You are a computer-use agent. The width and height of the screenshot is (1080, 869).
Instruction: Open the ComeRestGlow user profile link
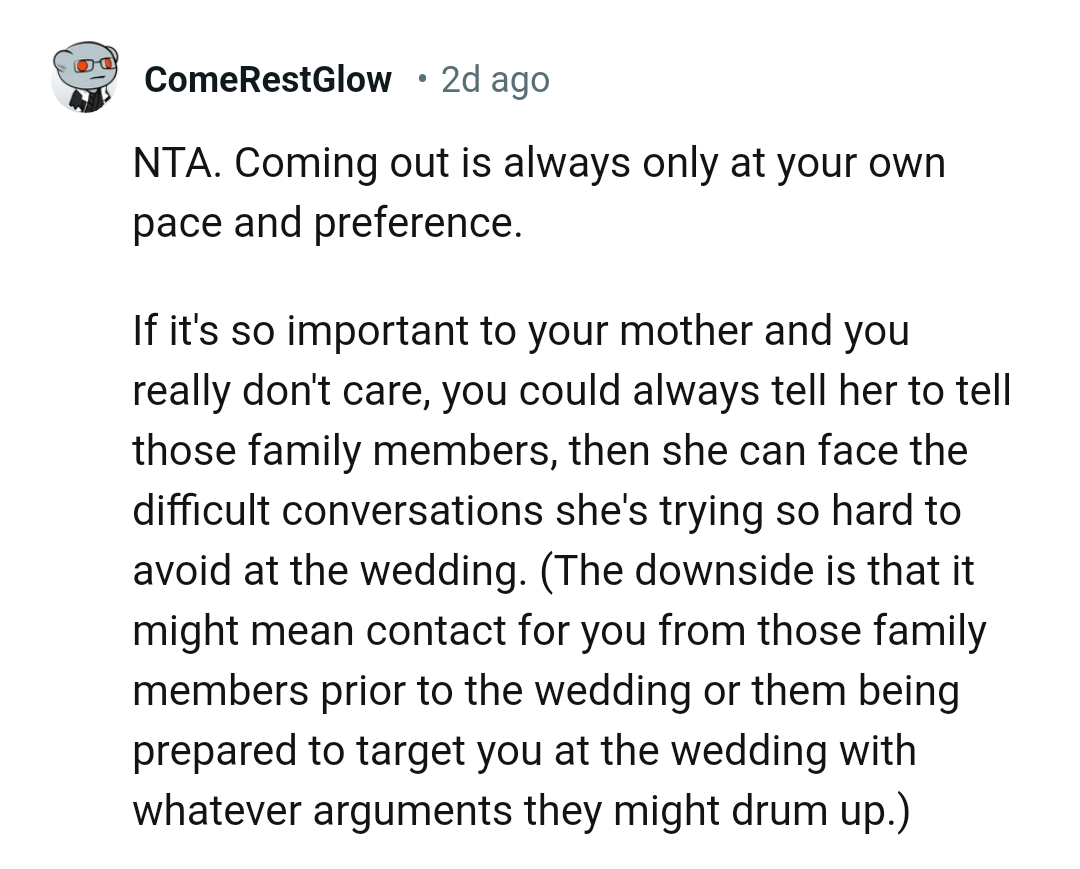tap(268, 79)
